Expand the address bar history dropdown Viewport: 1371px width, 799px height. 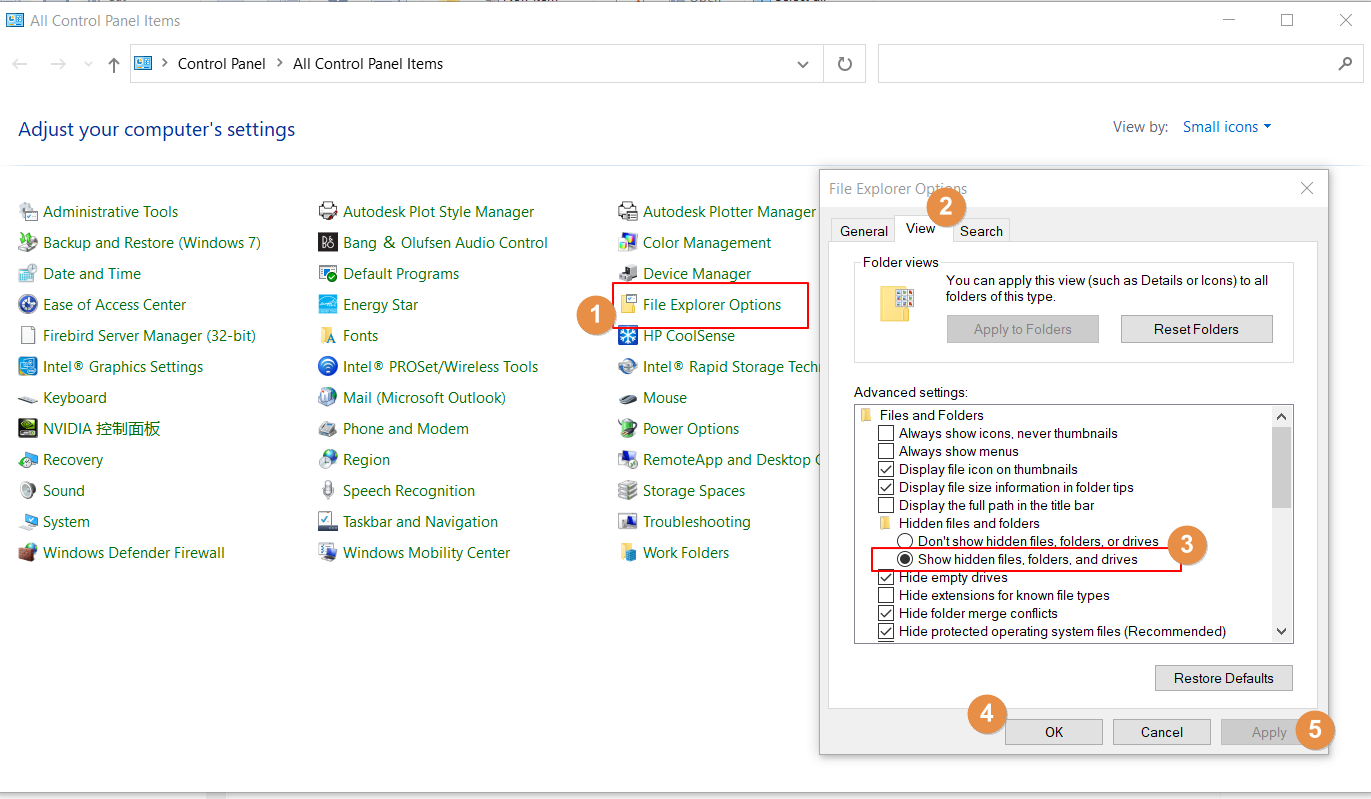pyautogui.click(x=802, y=64)
